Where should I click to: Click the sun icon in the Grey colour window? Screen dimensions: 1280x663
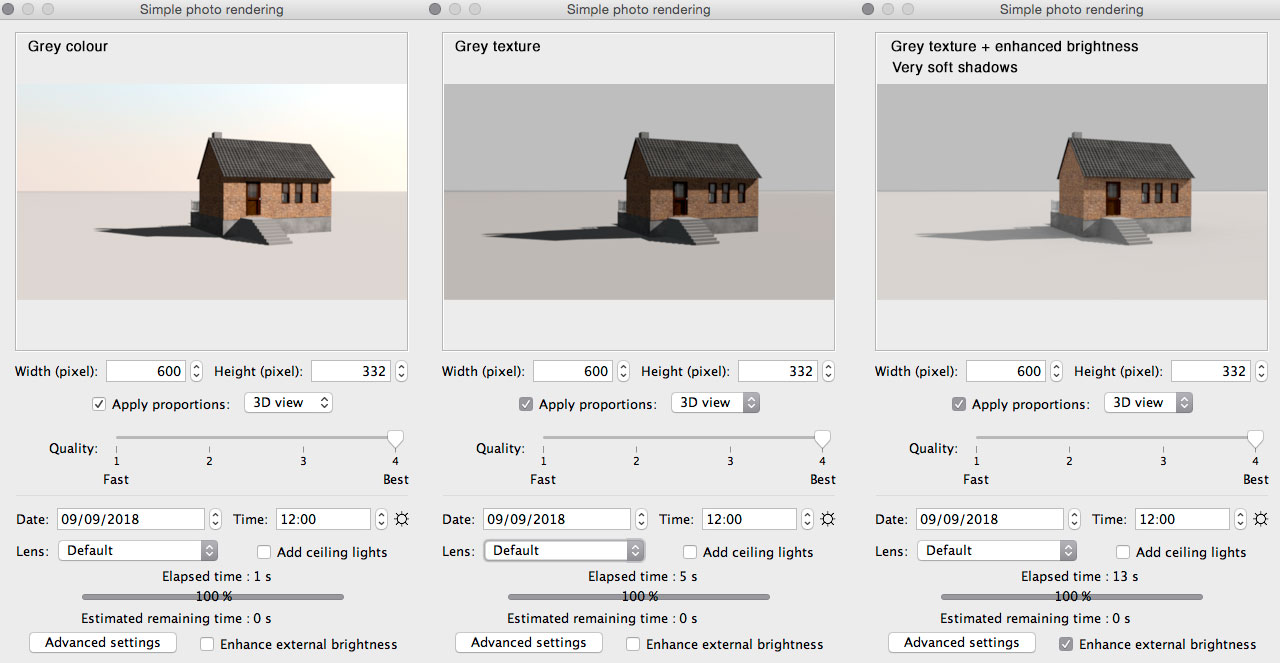pyautogui.click(x=401, y=519)
